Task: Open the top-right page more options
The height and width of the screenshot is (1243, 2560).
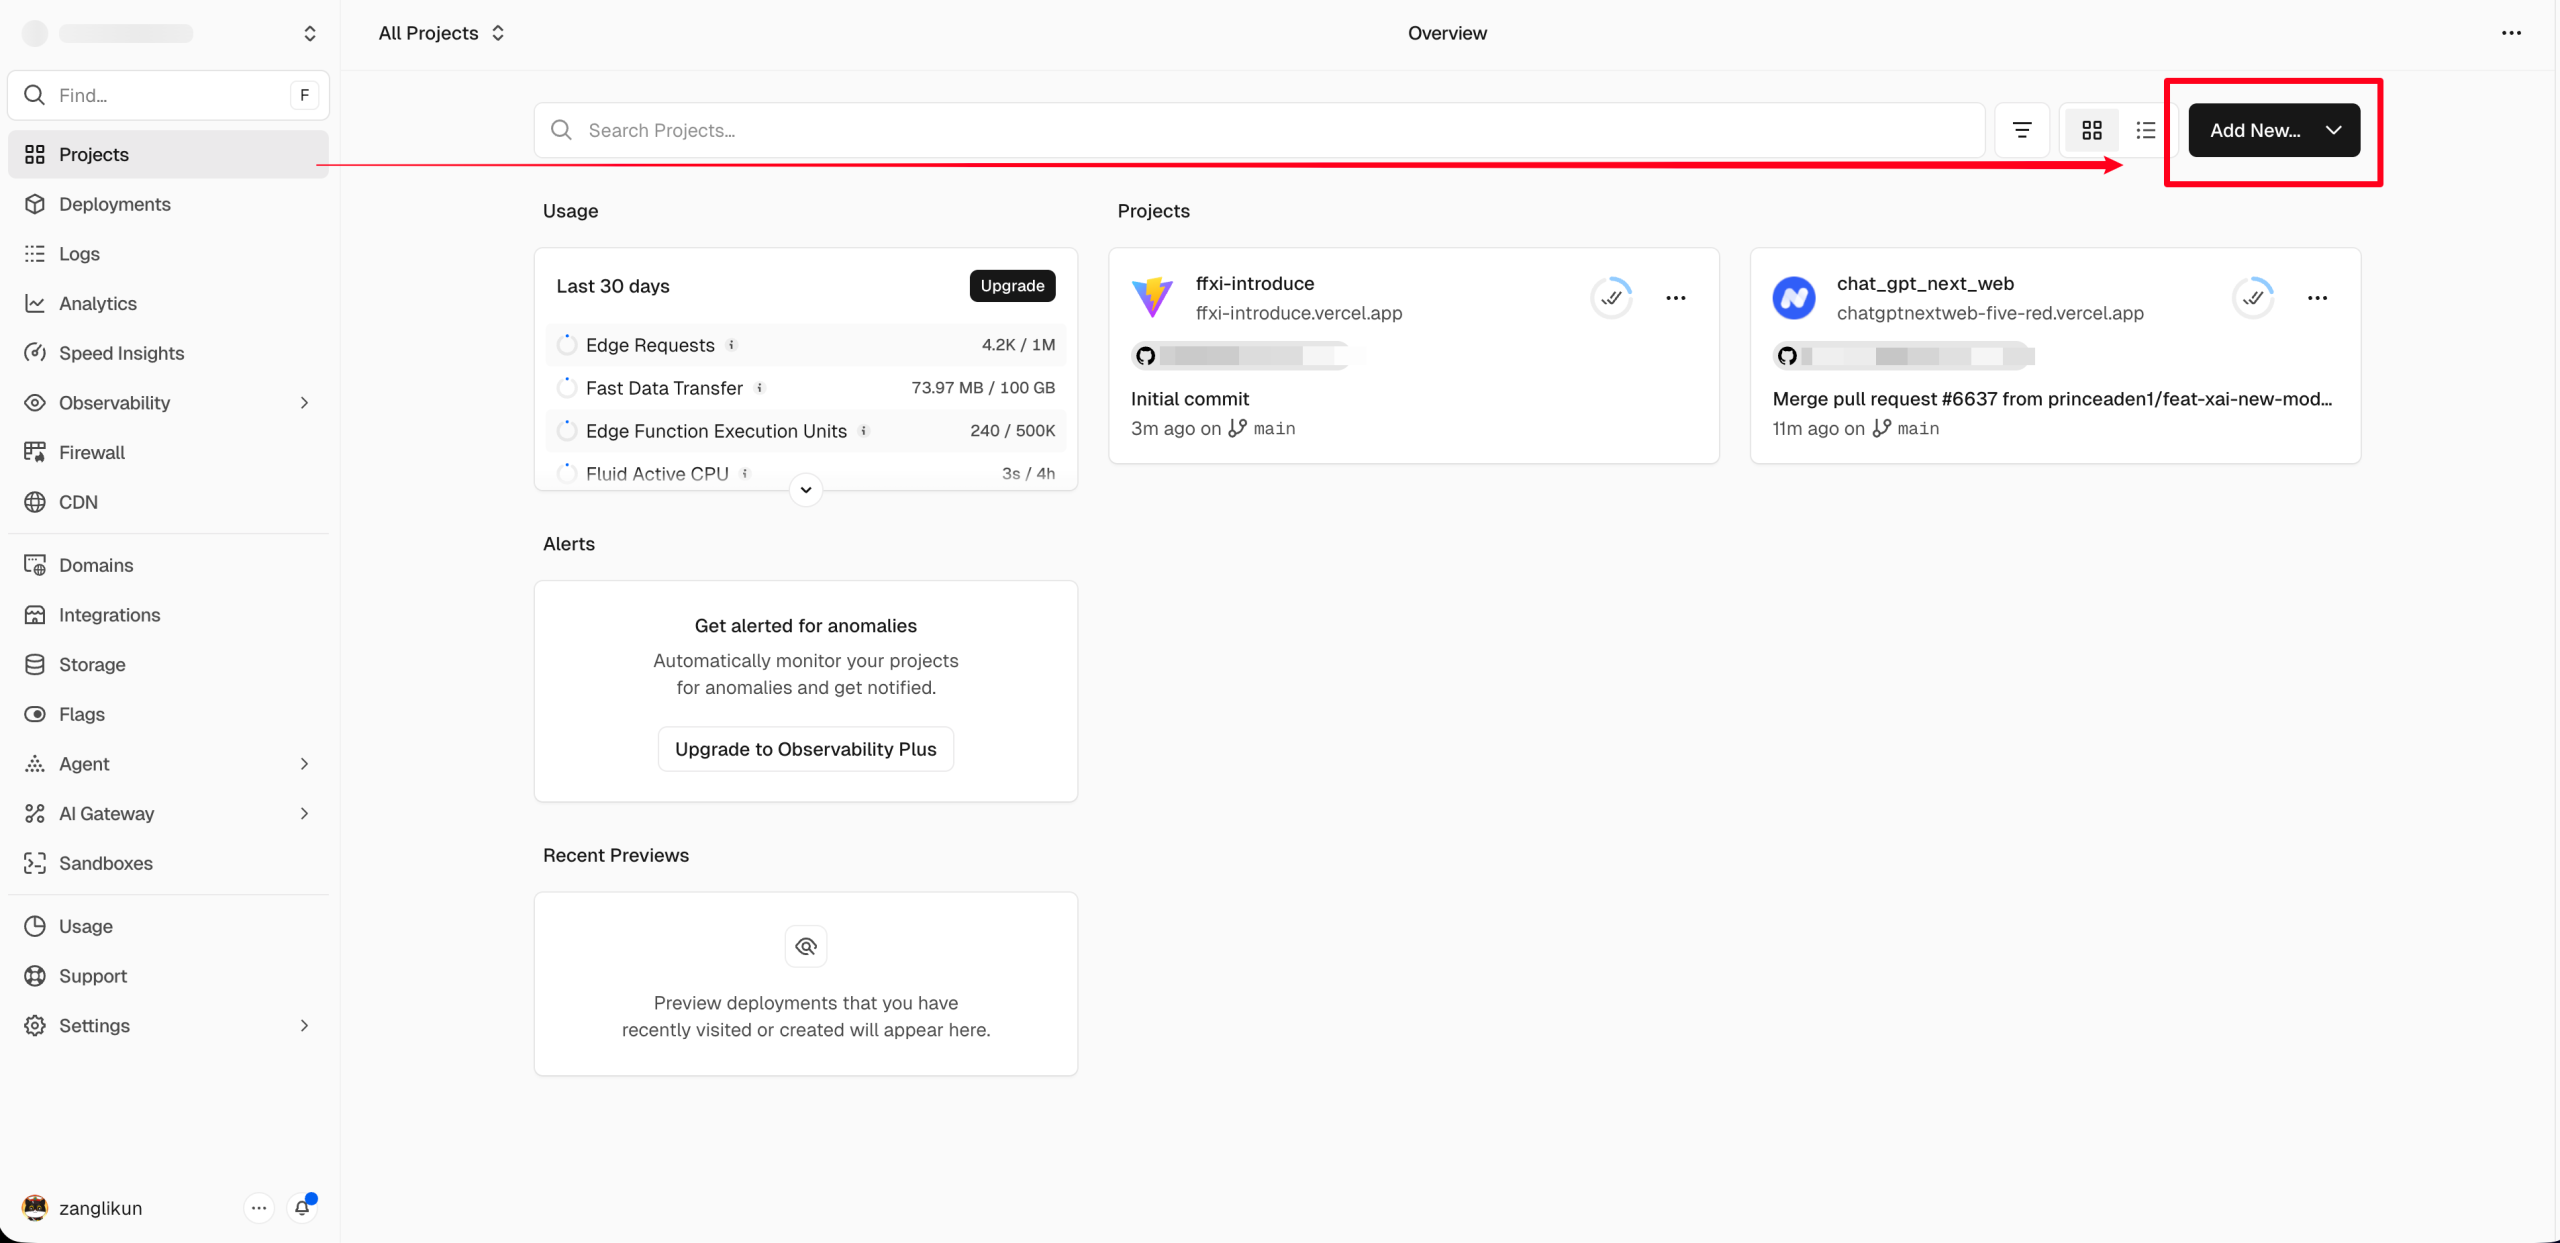Action: click(2510, 33)
